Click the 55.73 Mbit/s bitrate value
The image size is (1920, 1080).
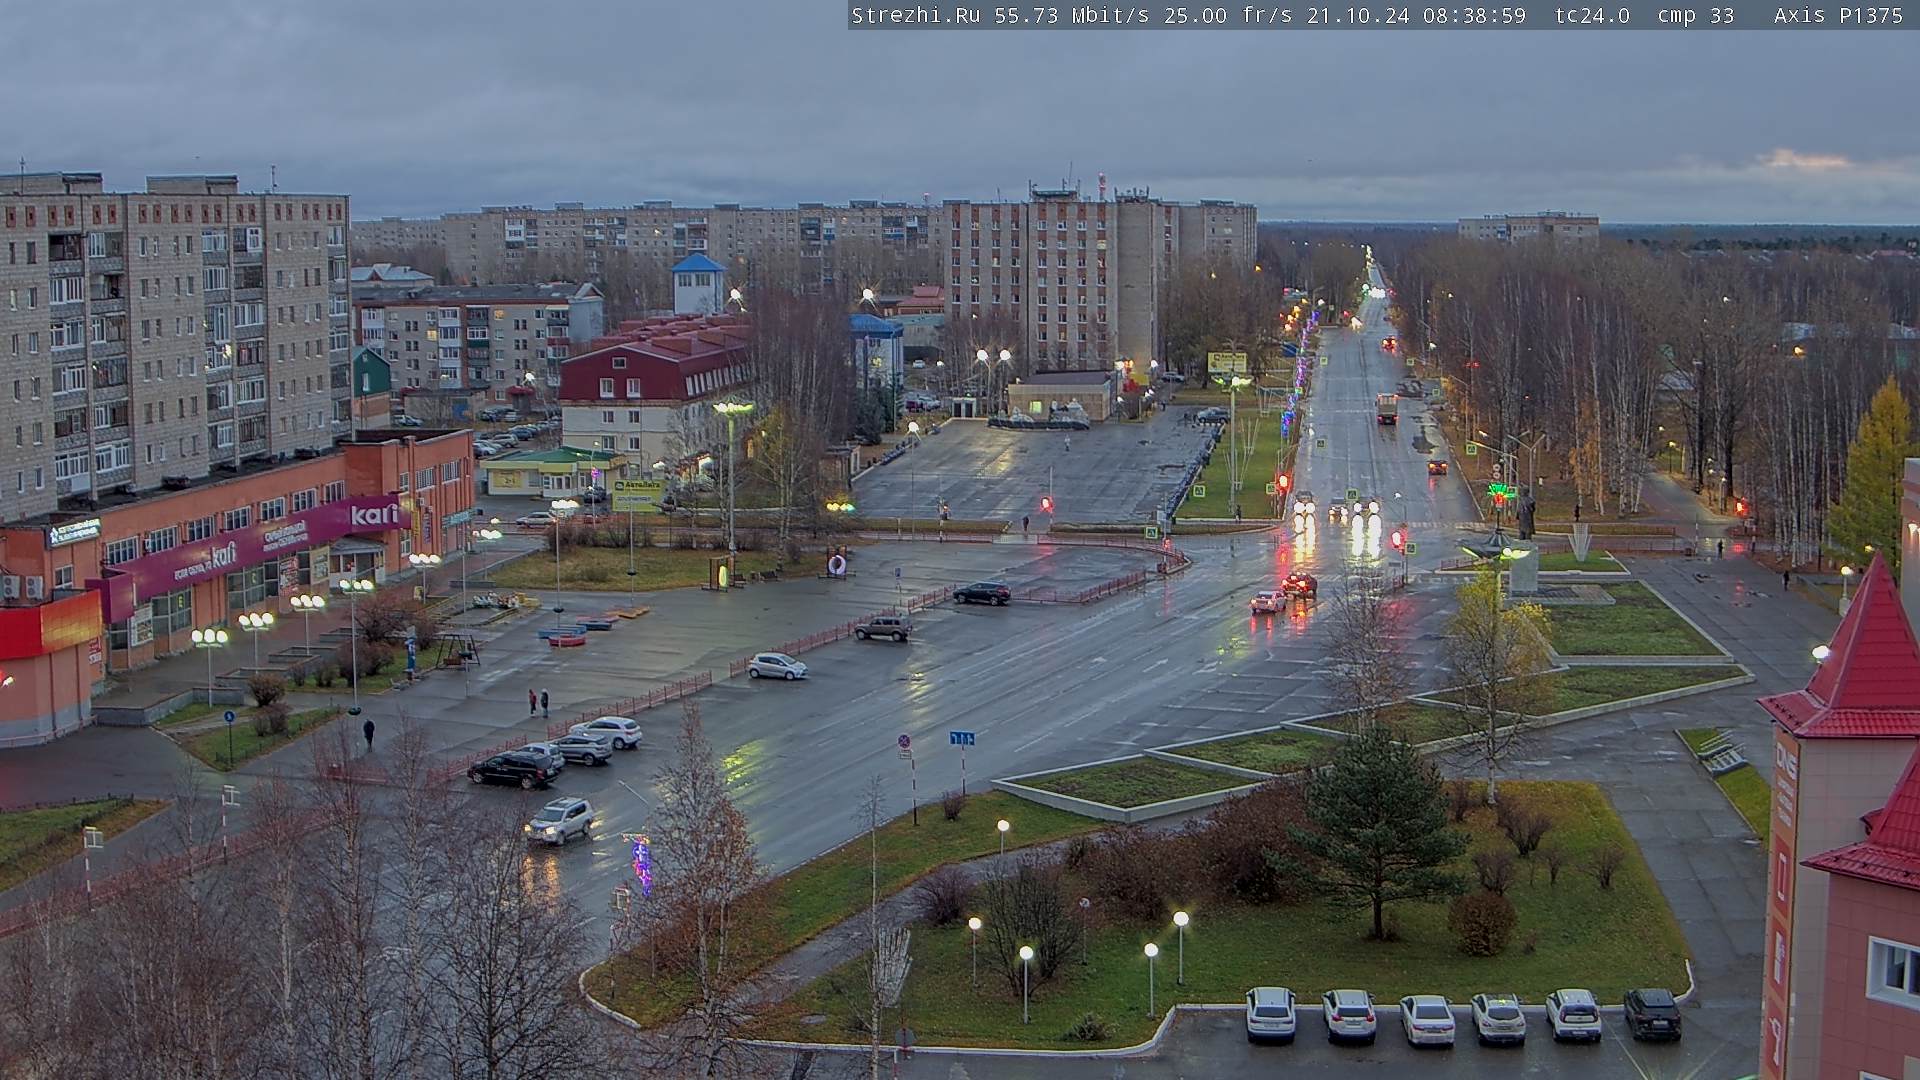coord(1075,16)
